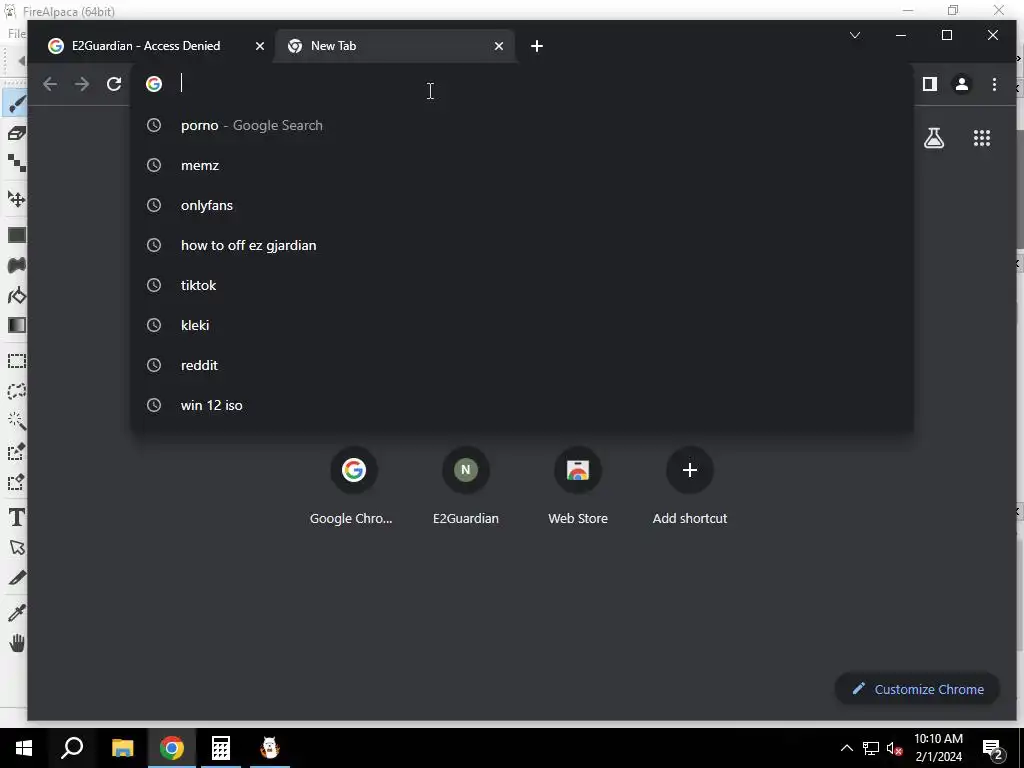Close the New Tab tab

coord(499,46)
